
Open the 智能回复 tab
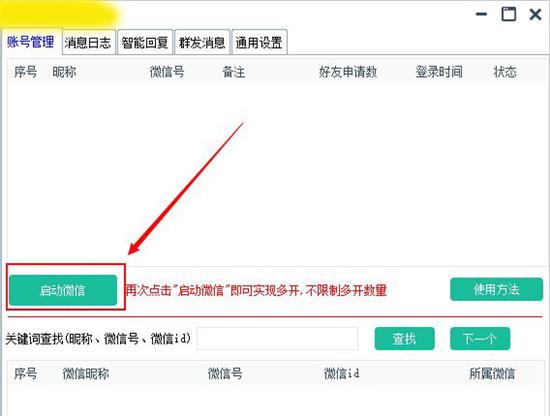(145, 42)
